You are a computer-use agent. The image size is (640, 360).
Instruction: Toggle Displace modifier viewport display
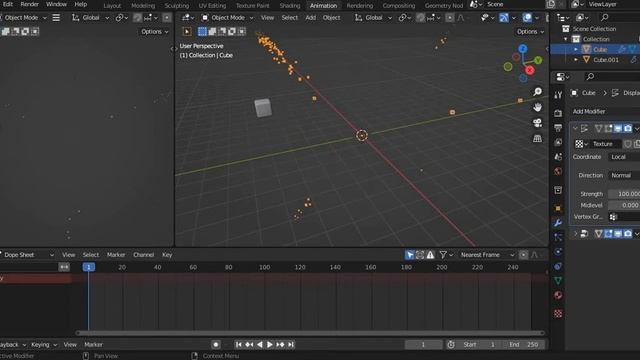618,129
